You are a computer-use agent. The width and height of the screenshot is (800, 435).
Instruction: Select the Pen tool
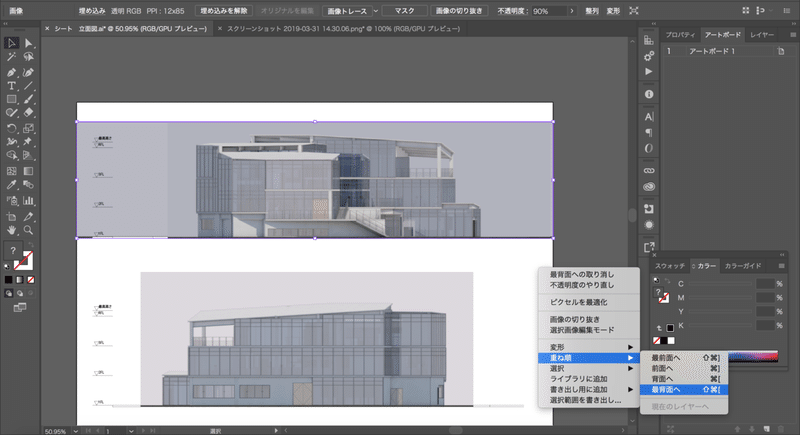pos(11,72)
